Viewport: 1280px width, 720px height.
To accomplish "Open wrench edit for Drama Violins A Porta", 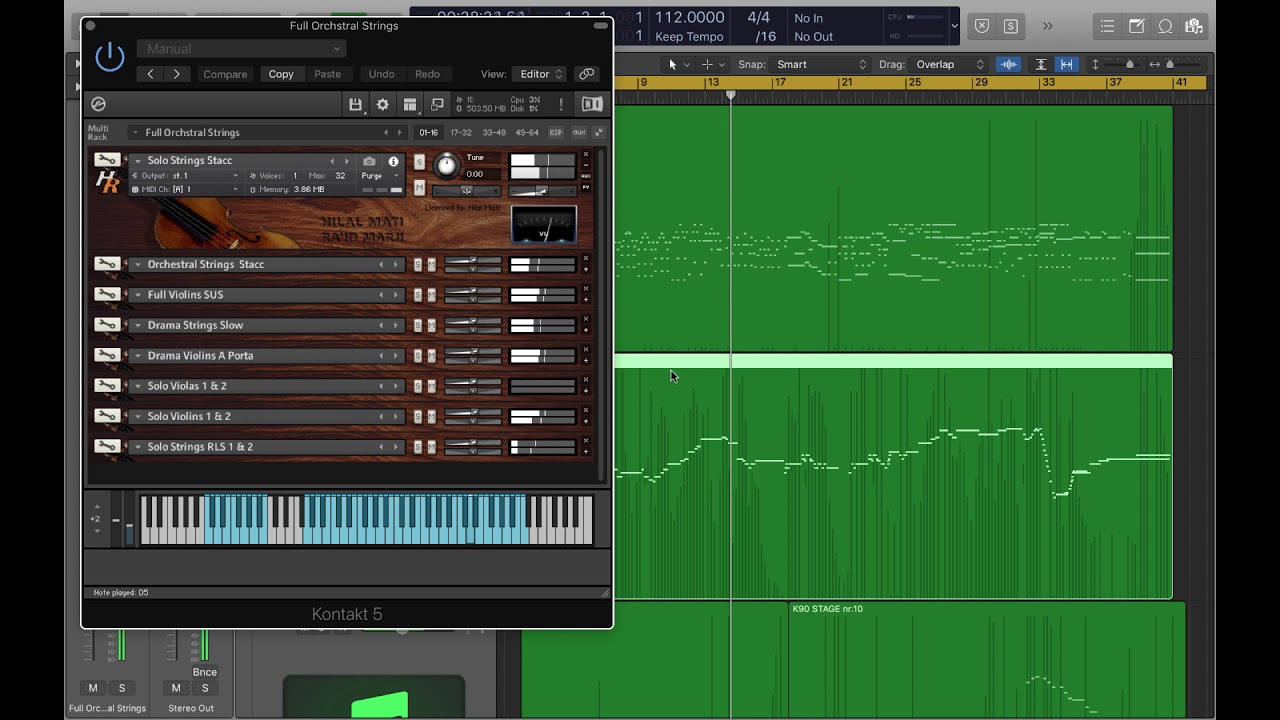I will tap(106, 355).
